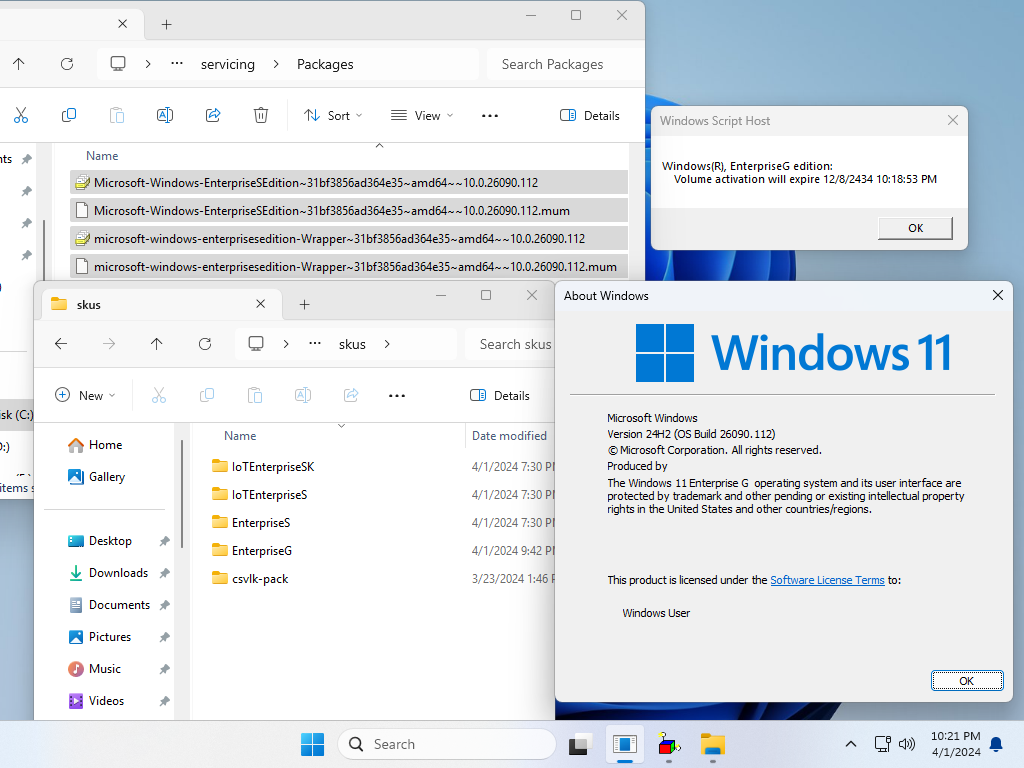Viewport: 1024px width, 768px height.
Task: Click Search Packages field
Action: pyautogui.click(x=566, y=64)
